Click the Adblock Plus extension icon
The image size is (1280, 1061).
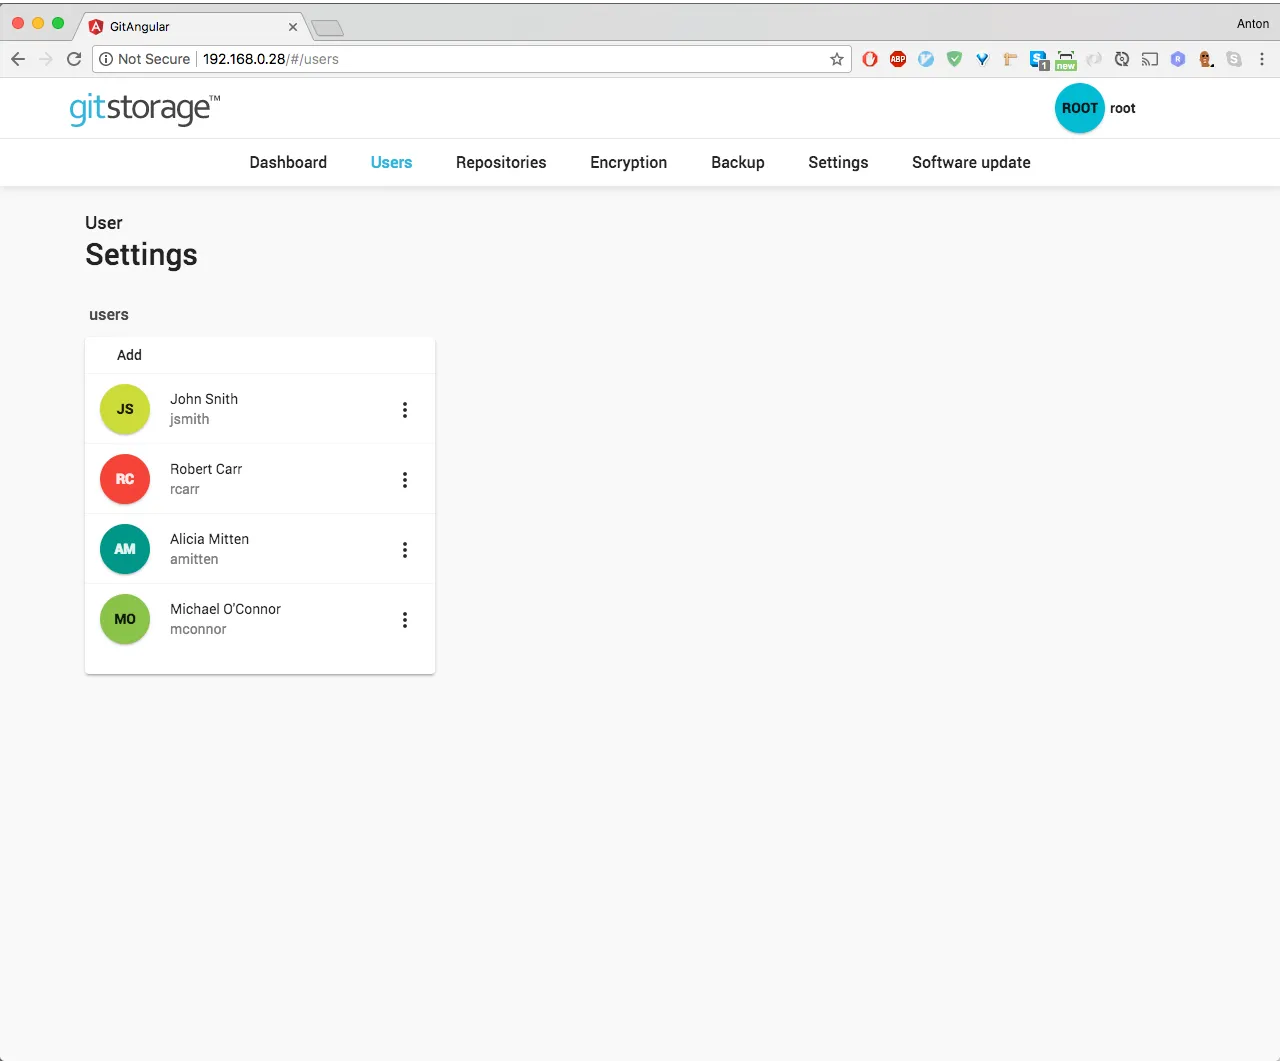[x=897, y=59]
